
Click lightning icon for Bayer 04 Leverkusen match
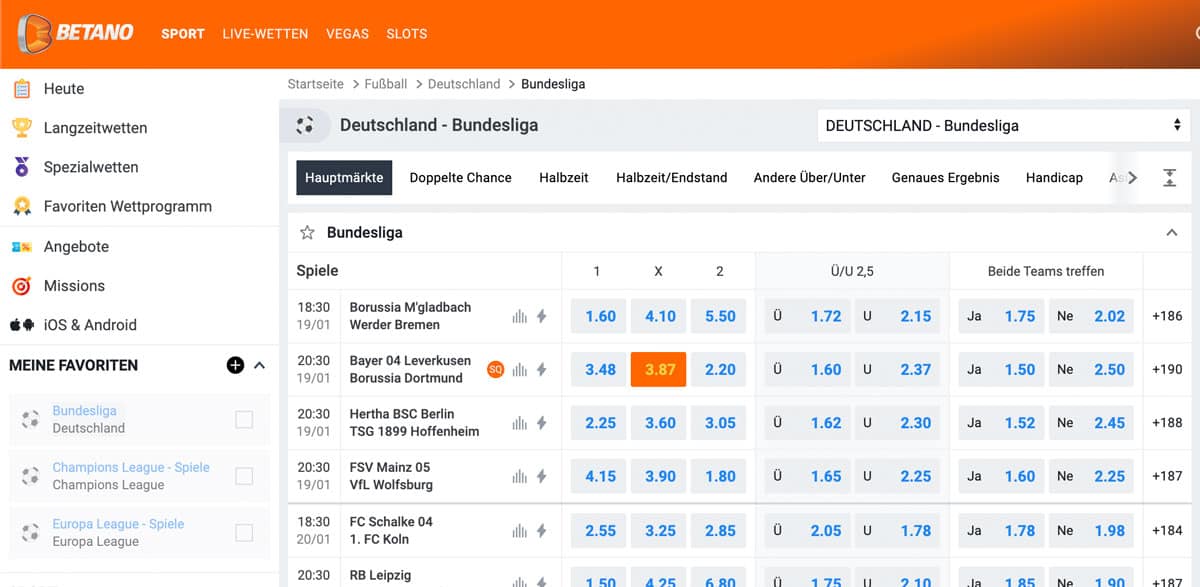(541, 370)
